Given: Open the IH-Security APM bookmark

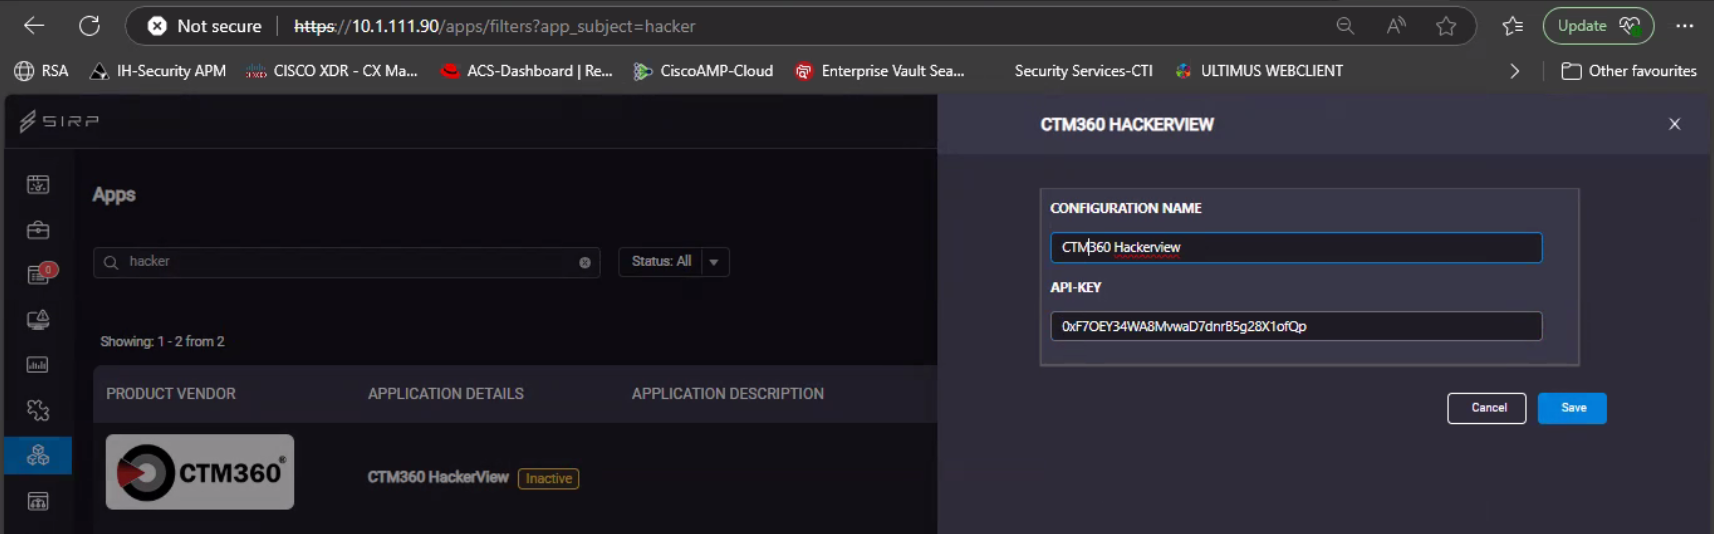Looking at the screenshot, I should [158, 71].
